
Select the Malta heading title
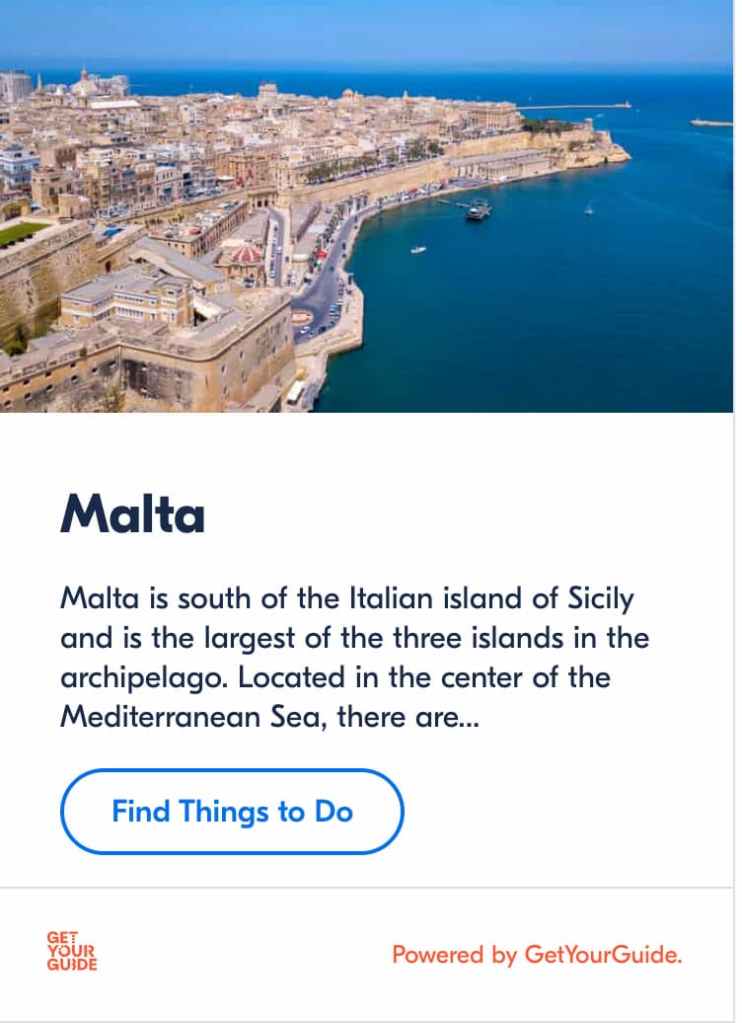click(x=133, y=515)
